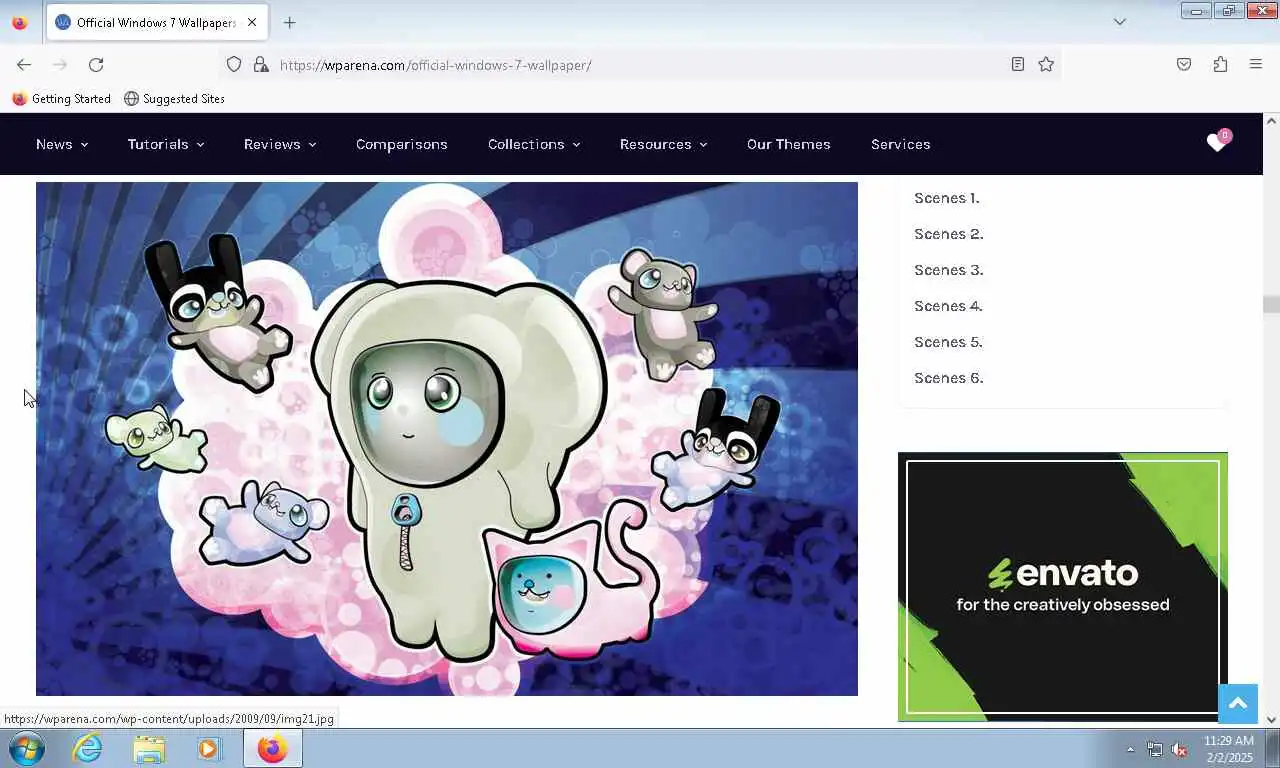Viewport: 1280px width, 768px height.
Task: Open the extensions puzzle icon
Action: point(1220,64)
